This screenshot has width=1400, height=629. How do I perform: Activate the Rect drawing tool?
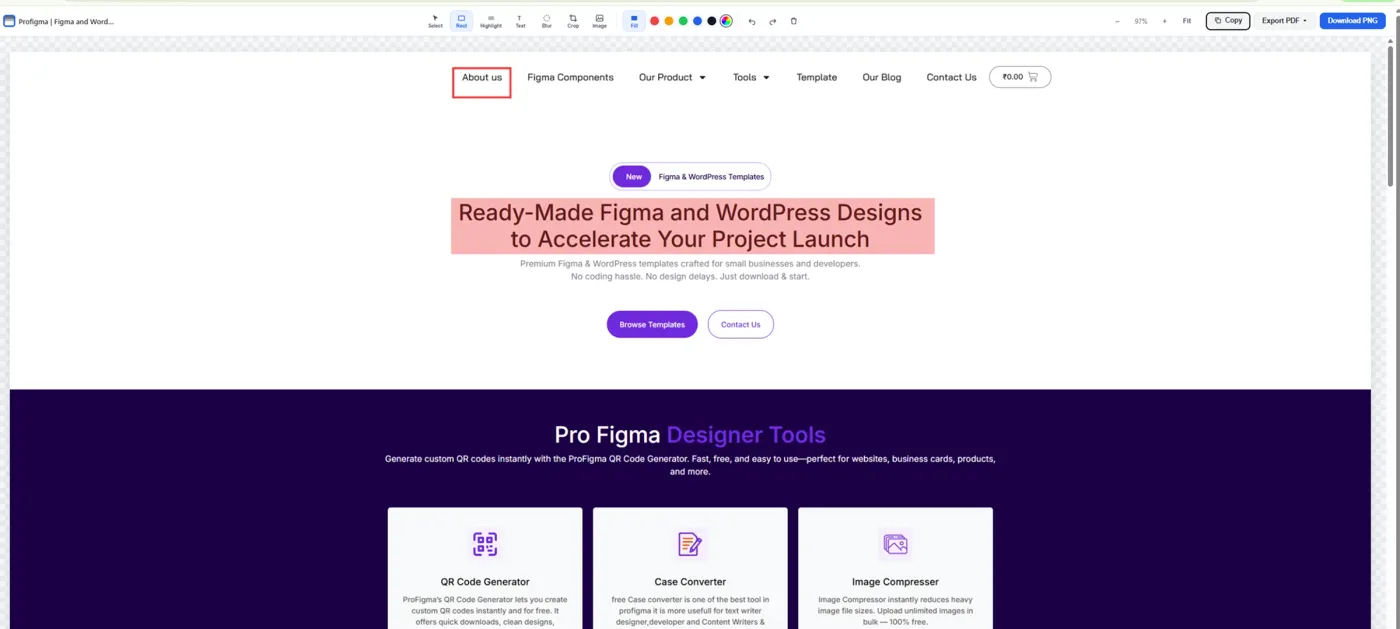coord(461,20)
